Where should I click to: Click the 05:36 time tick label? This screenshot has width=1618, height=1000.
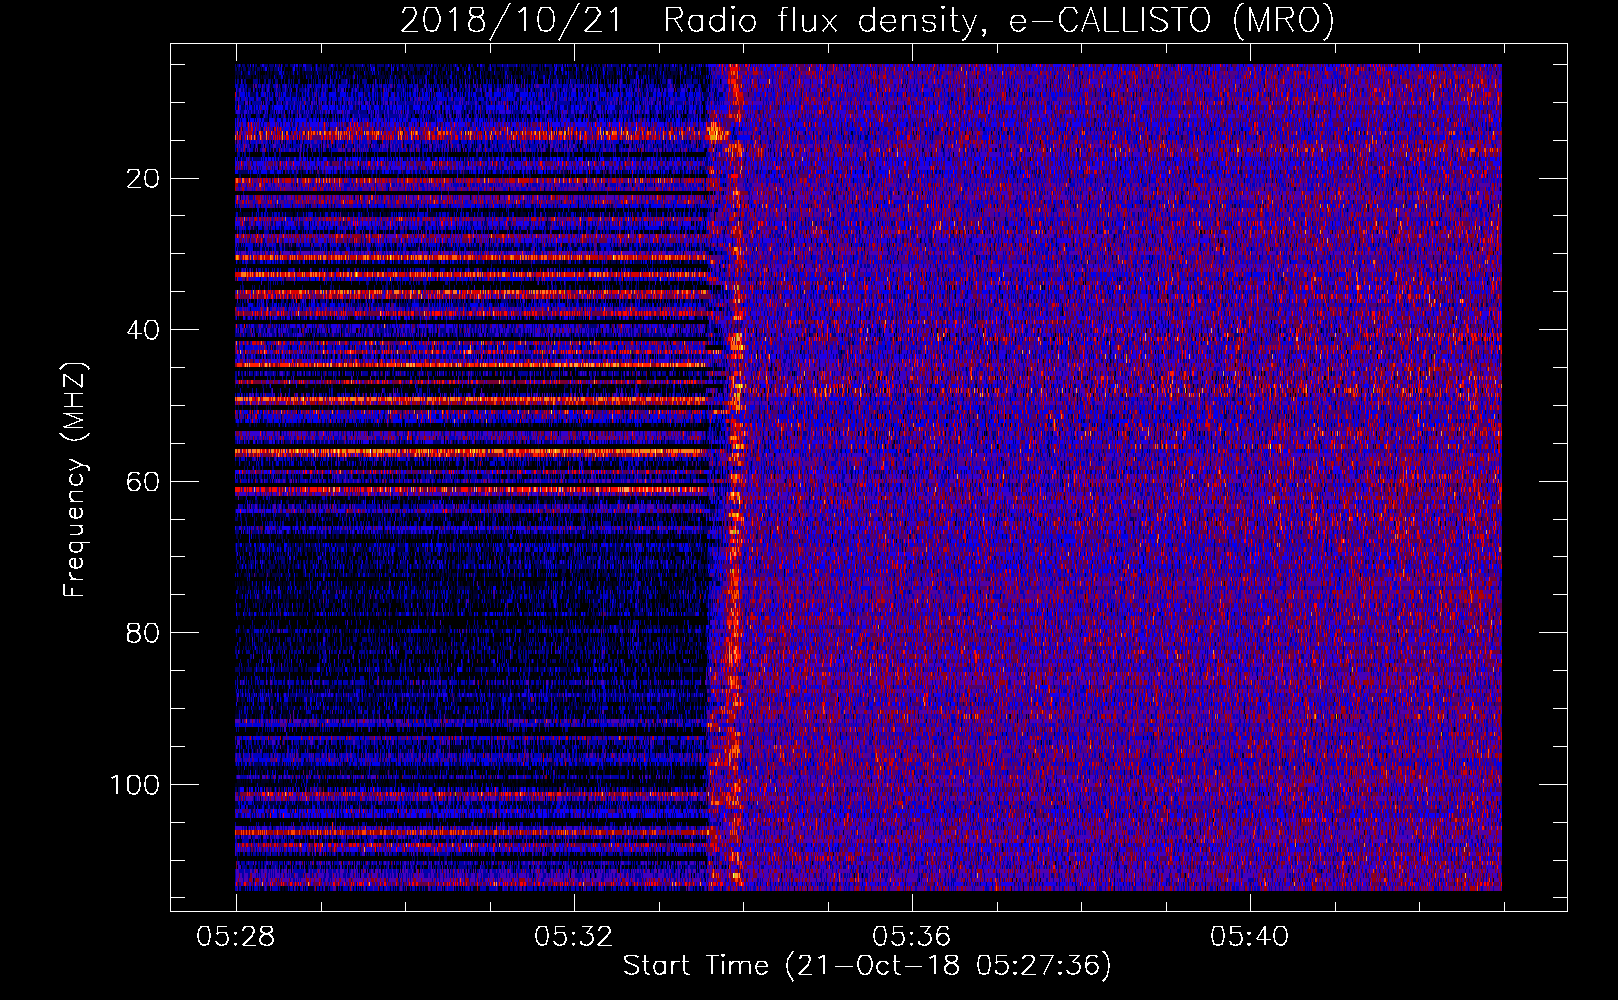(x=911, y=937)
